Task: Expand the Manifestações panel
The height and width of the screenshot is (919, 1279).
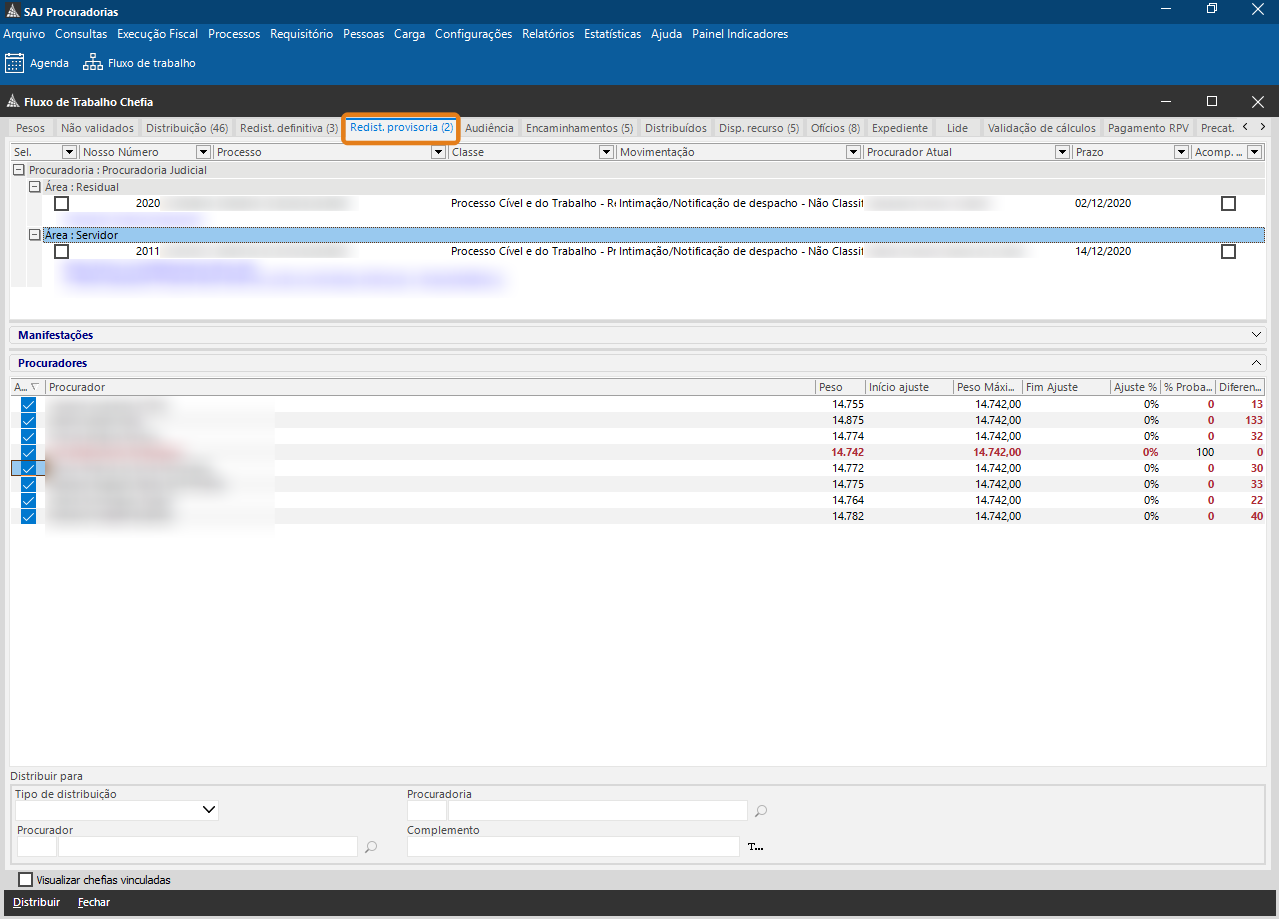Action: click(x=1257, y=335)
